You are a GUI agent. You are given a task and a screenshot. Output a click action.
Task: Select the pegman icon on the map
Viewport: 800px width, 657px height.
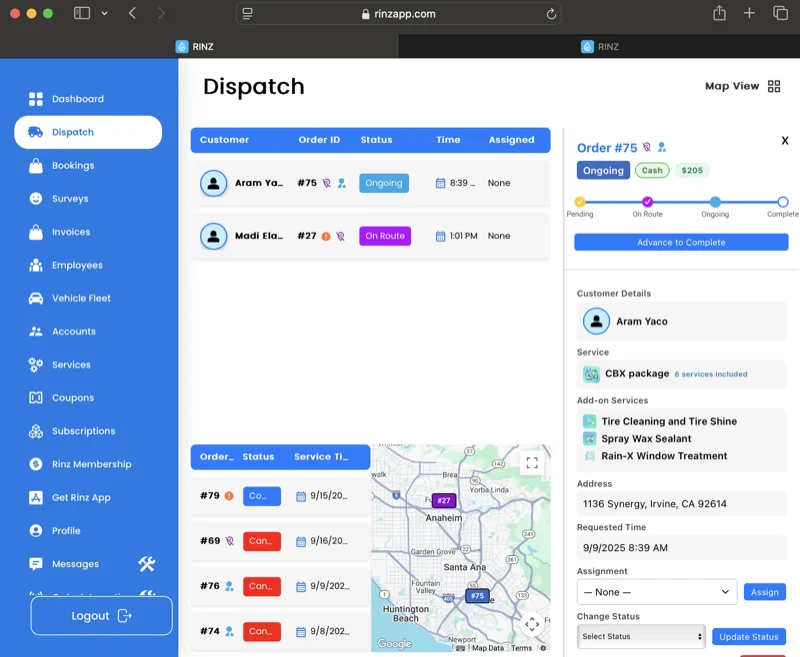click(531, 624)
